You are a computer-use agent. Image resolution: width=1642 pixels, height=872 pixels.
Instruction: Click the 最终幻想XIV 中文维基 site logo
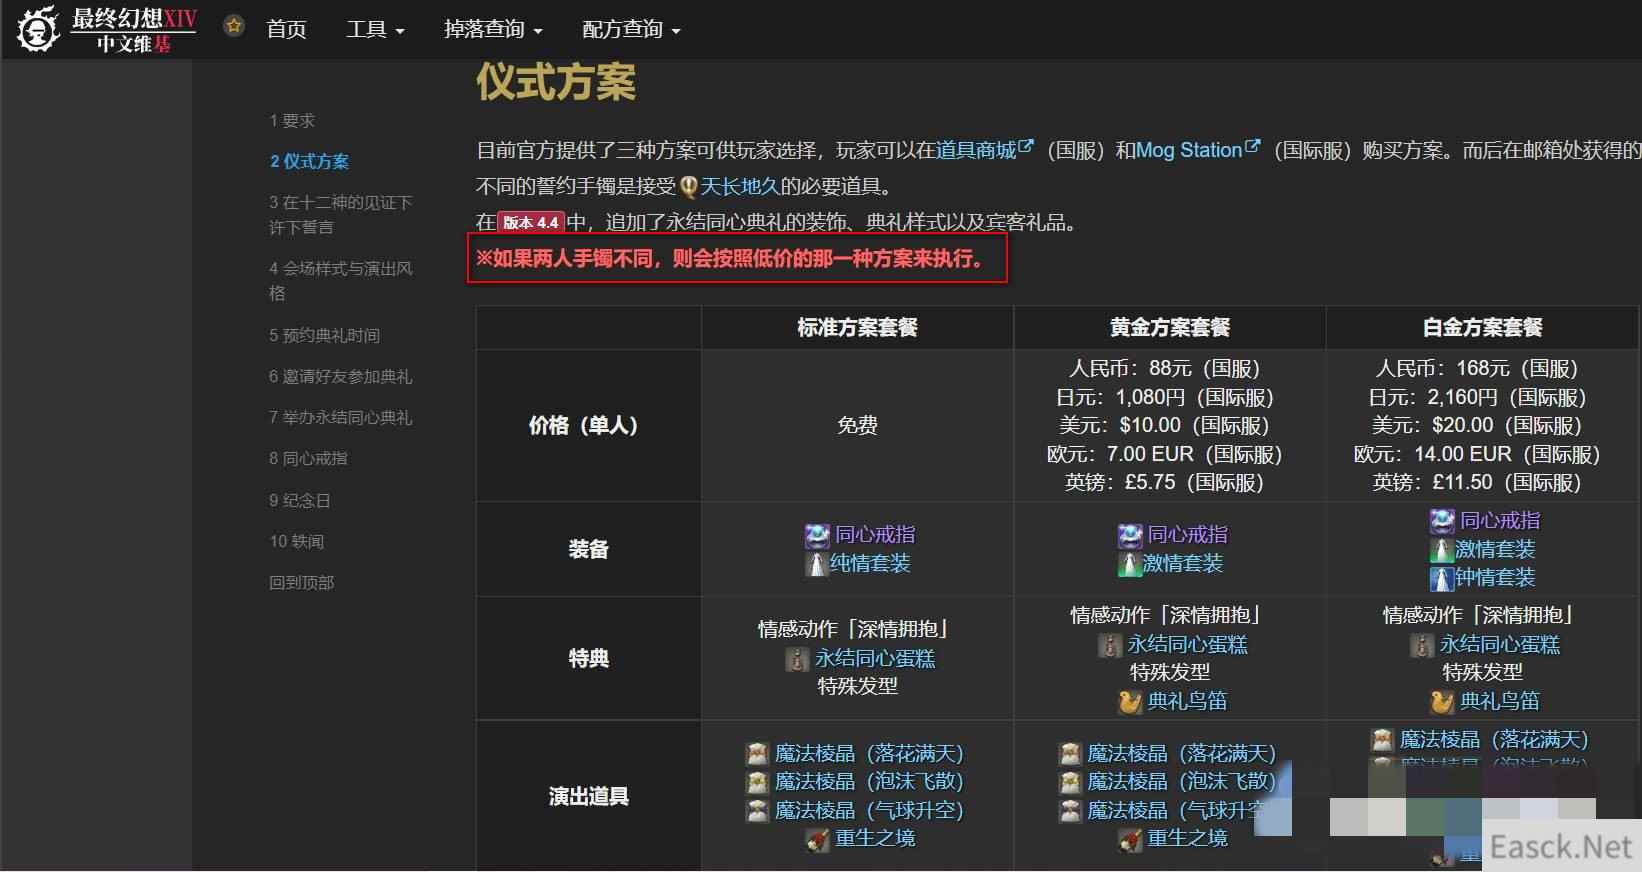108,29
